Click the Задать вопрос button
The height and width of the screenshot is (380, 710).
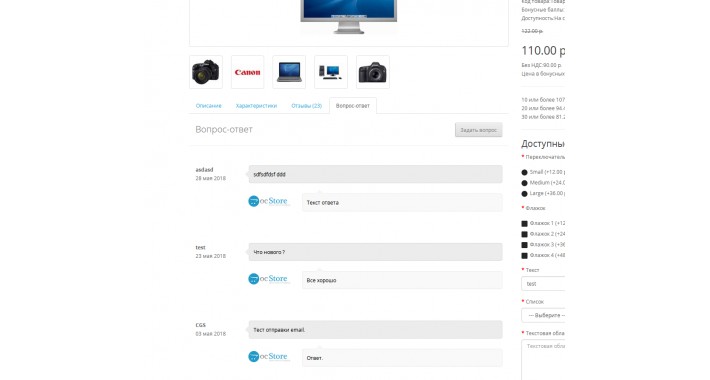click(479, 130)
